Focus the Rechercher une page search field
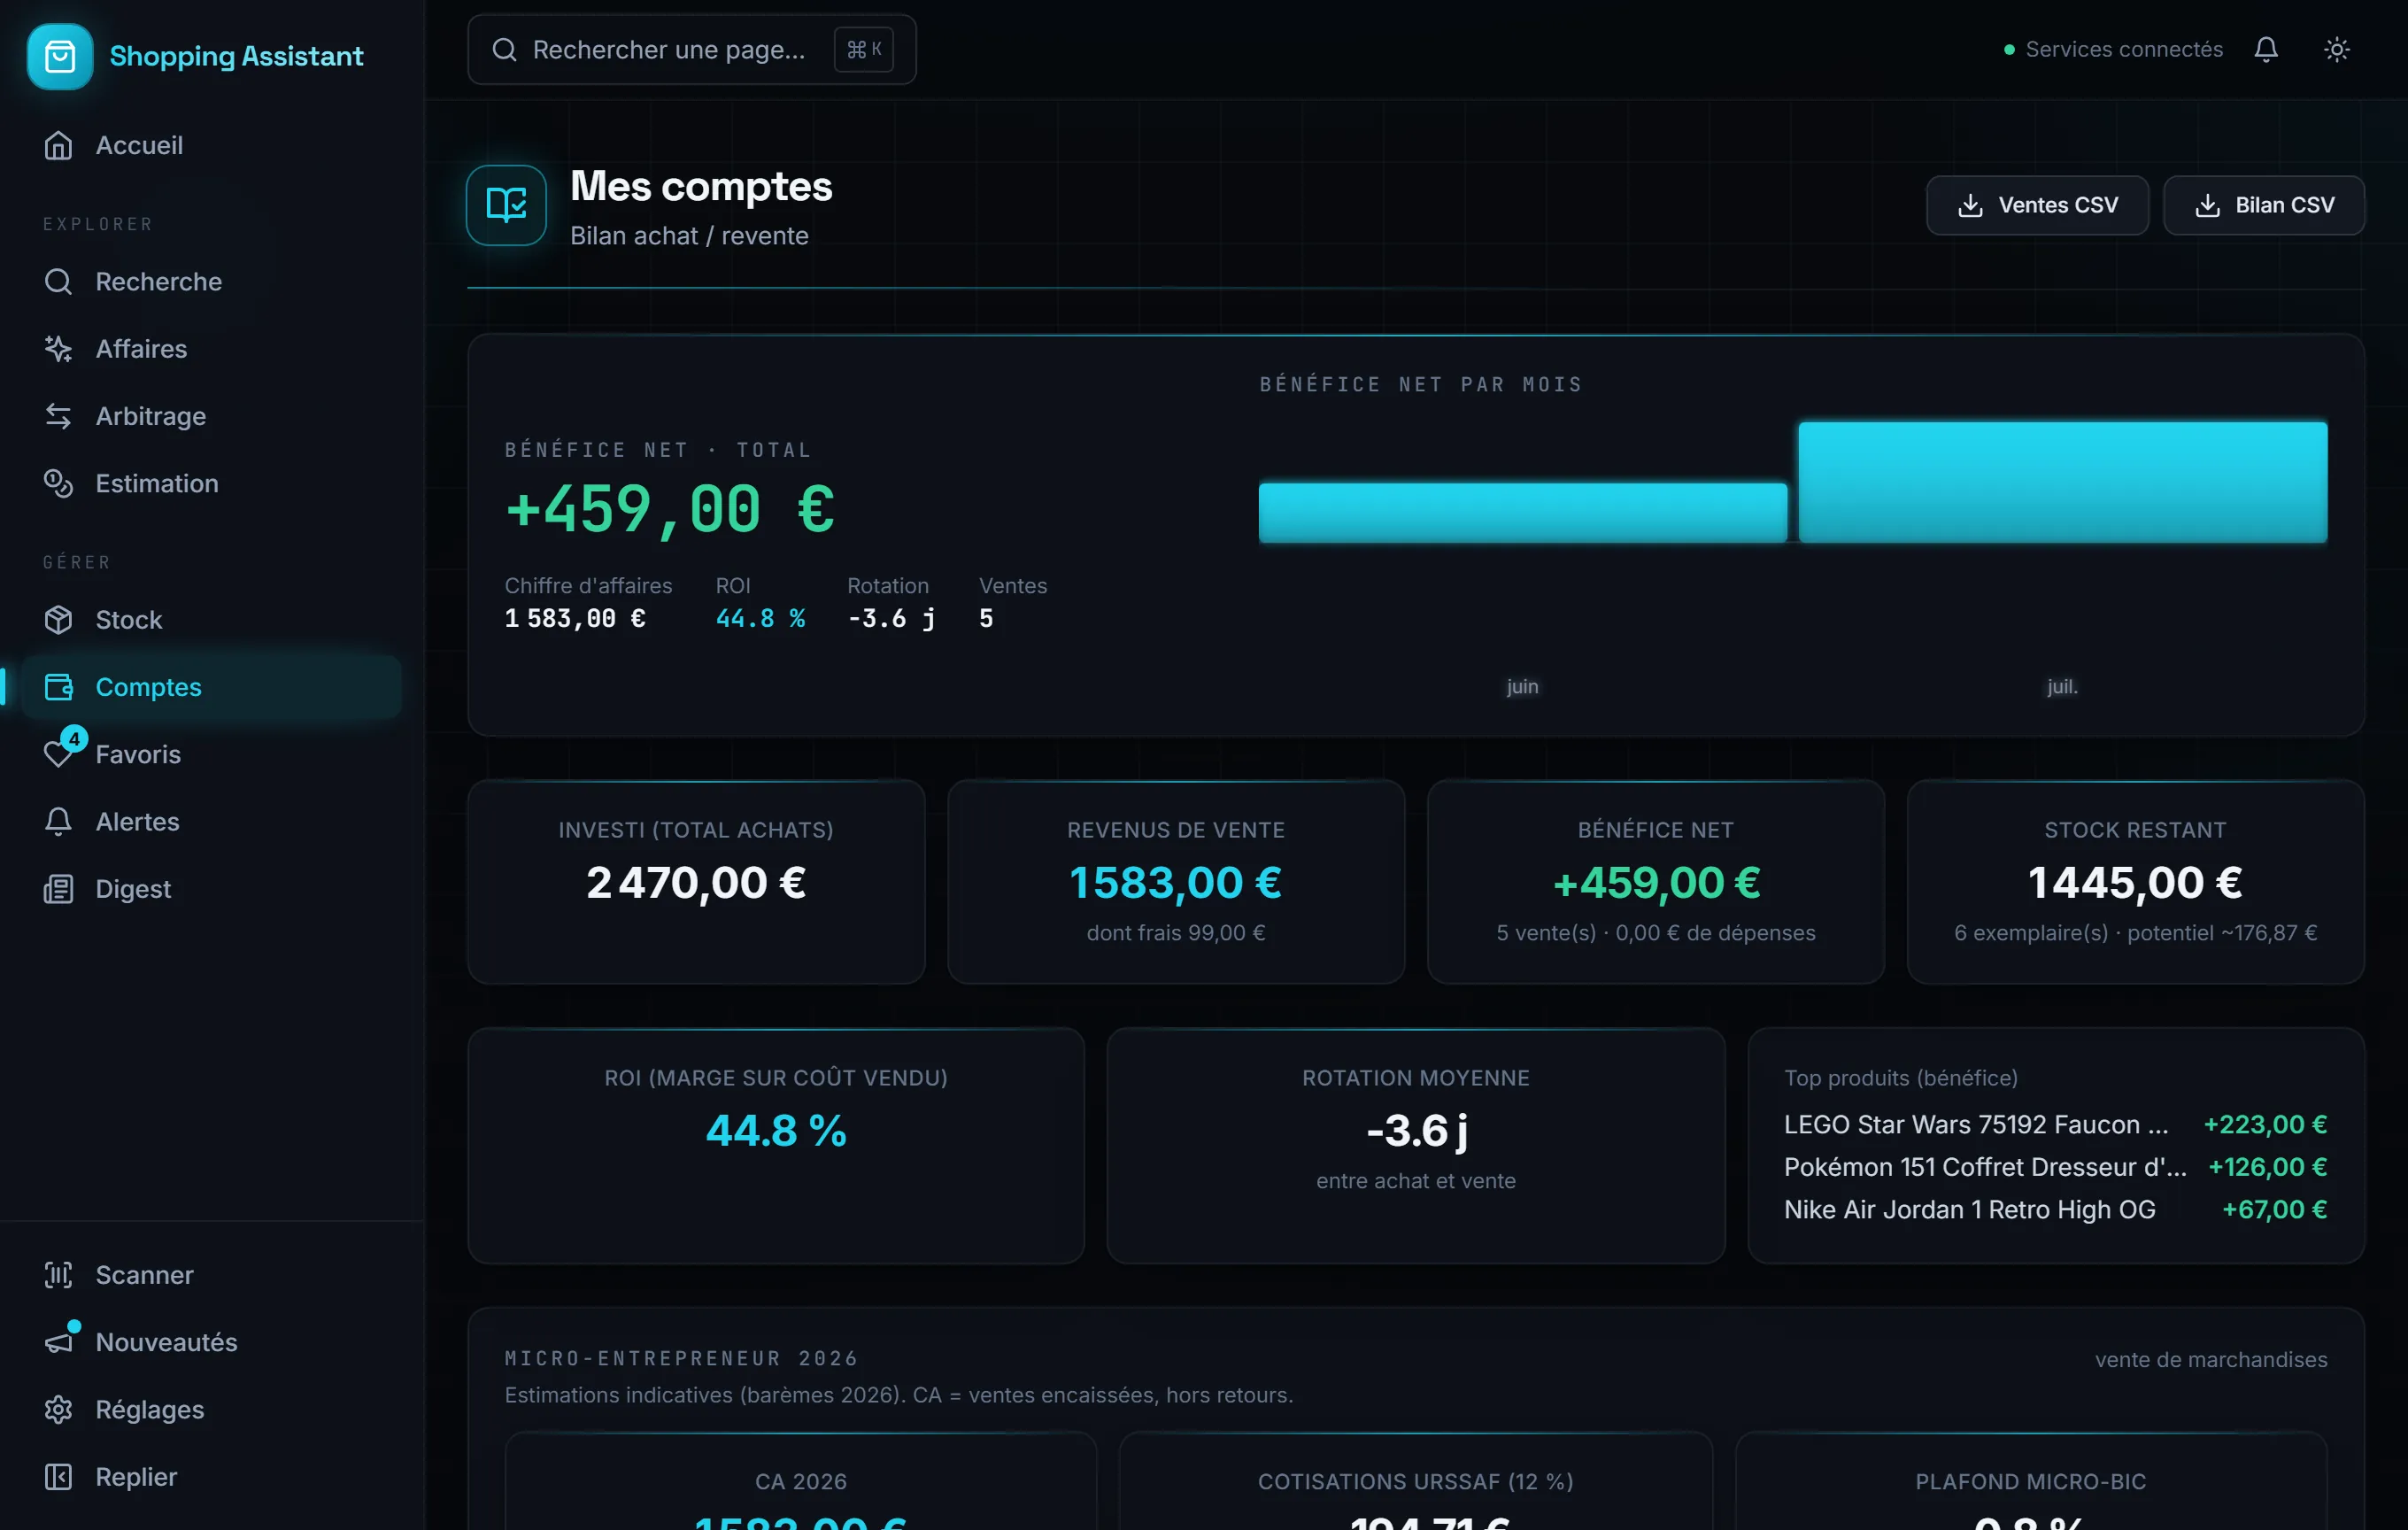Image resolution: width=2408 pixels, height=1530 pixels. [x=692, y=49]
